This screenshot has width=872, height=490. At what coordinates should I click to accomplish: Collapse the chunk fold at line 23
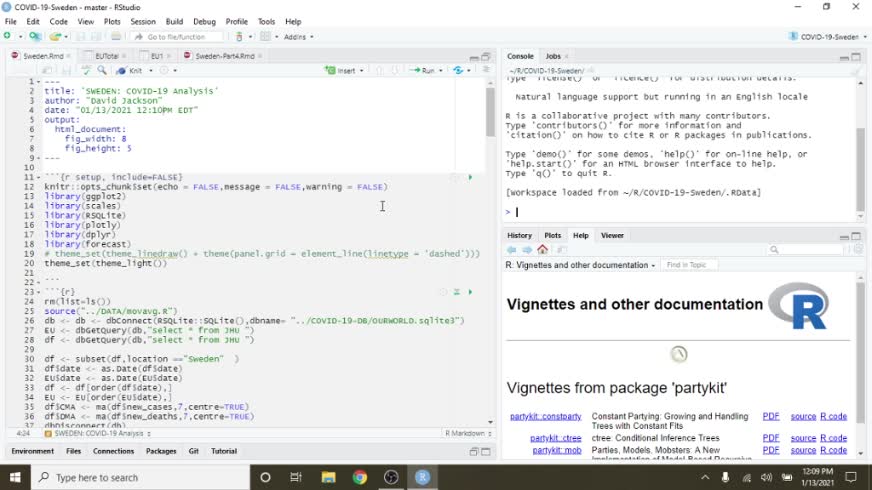click(x=38, y=292)
